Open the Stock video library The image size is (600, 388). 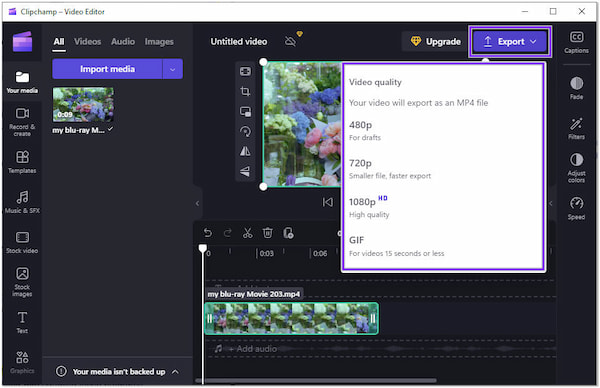tap(22, 242)
